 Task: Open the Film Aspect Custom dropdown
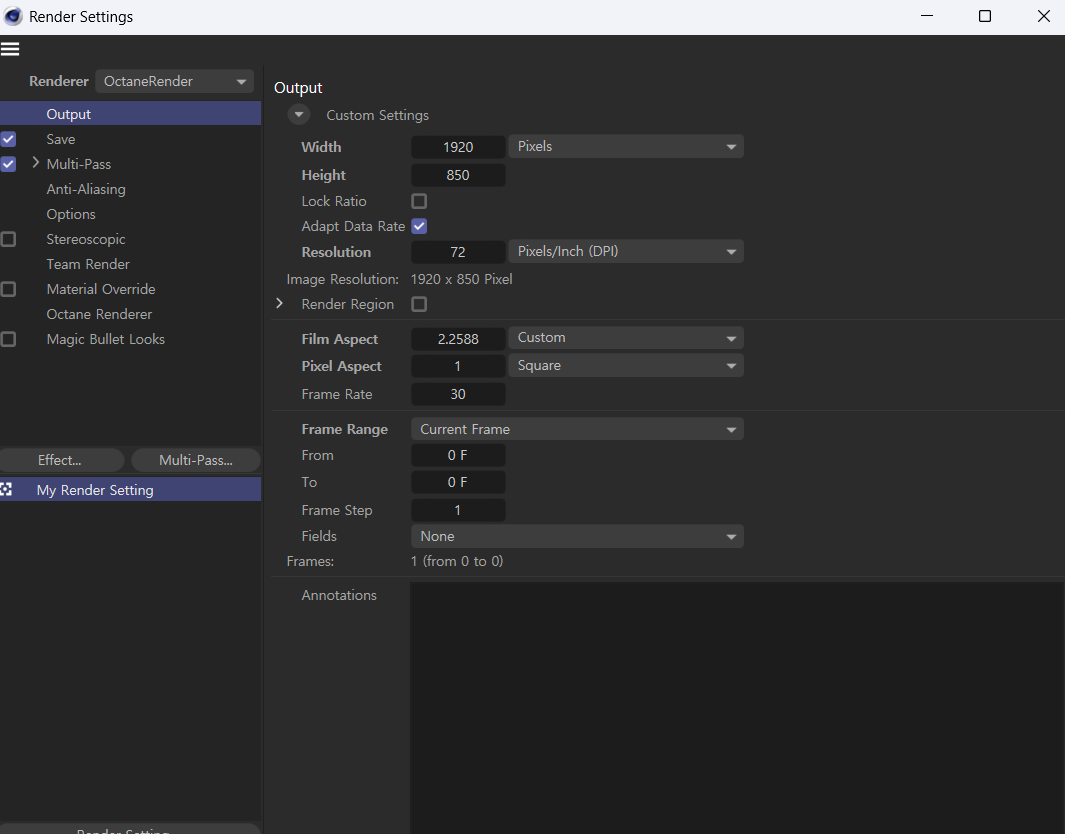[626, 338]
